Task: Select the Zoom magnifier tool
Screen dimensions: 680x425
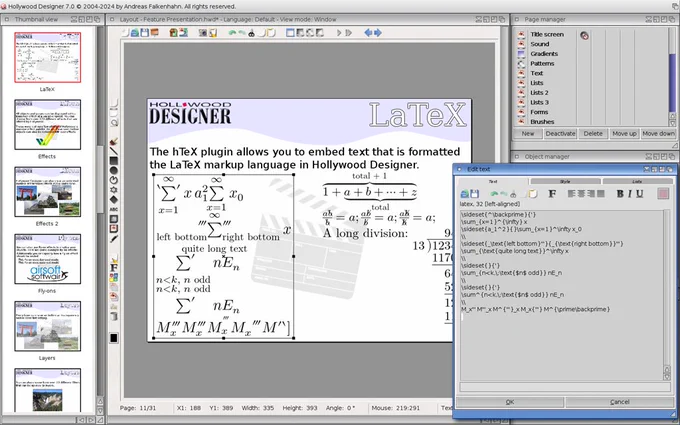Action: pos(114,123)
